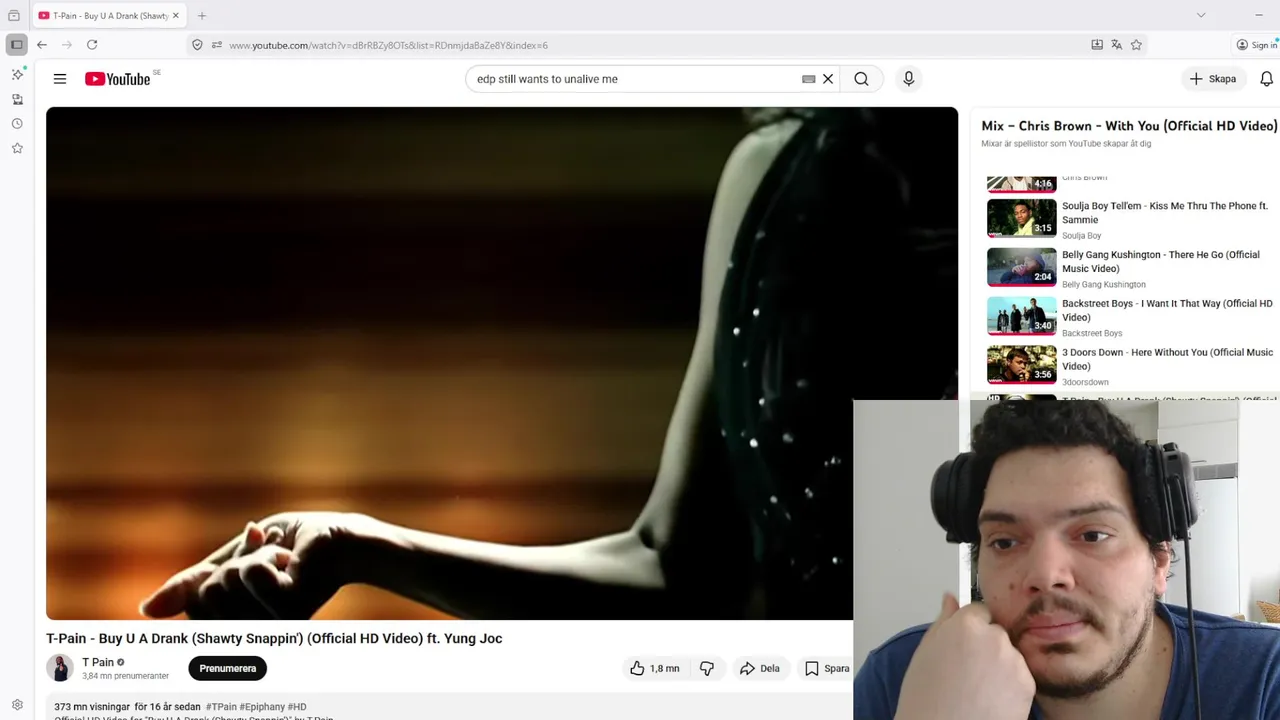The width and height of the screenshot is (1280, 720).
Task: Toggle the browser sidebar panel button
Action: pos(16,45)
